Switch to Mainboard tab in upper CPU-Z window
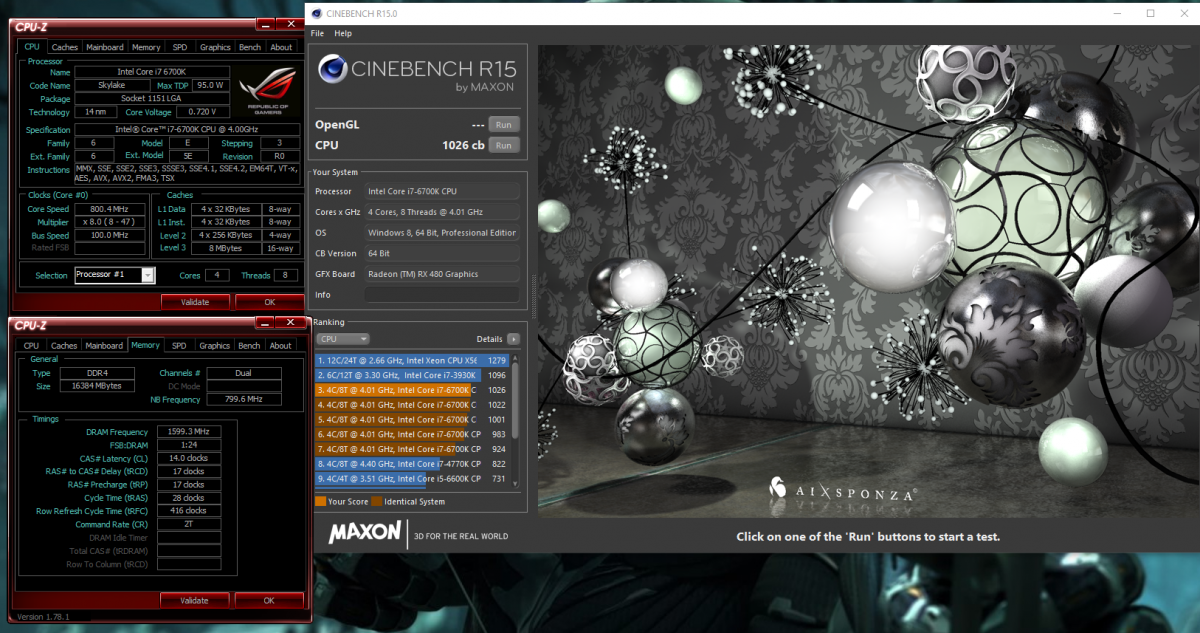1200x633 pixels. pos(105,47)
